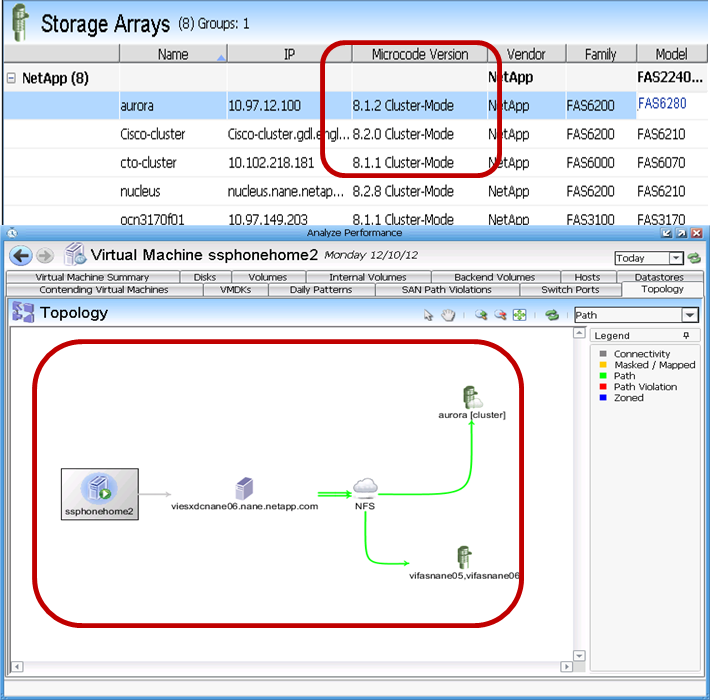Click the Virtual Machine title icon
Screen dimensions: 710x700
pos(75,254)
